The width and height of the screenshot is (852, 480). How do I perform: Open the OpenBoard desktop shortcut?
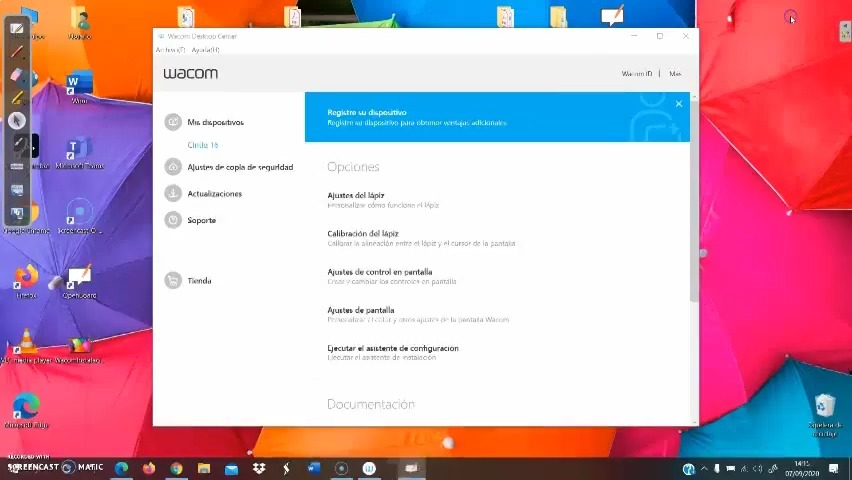(x=80, y=280)
